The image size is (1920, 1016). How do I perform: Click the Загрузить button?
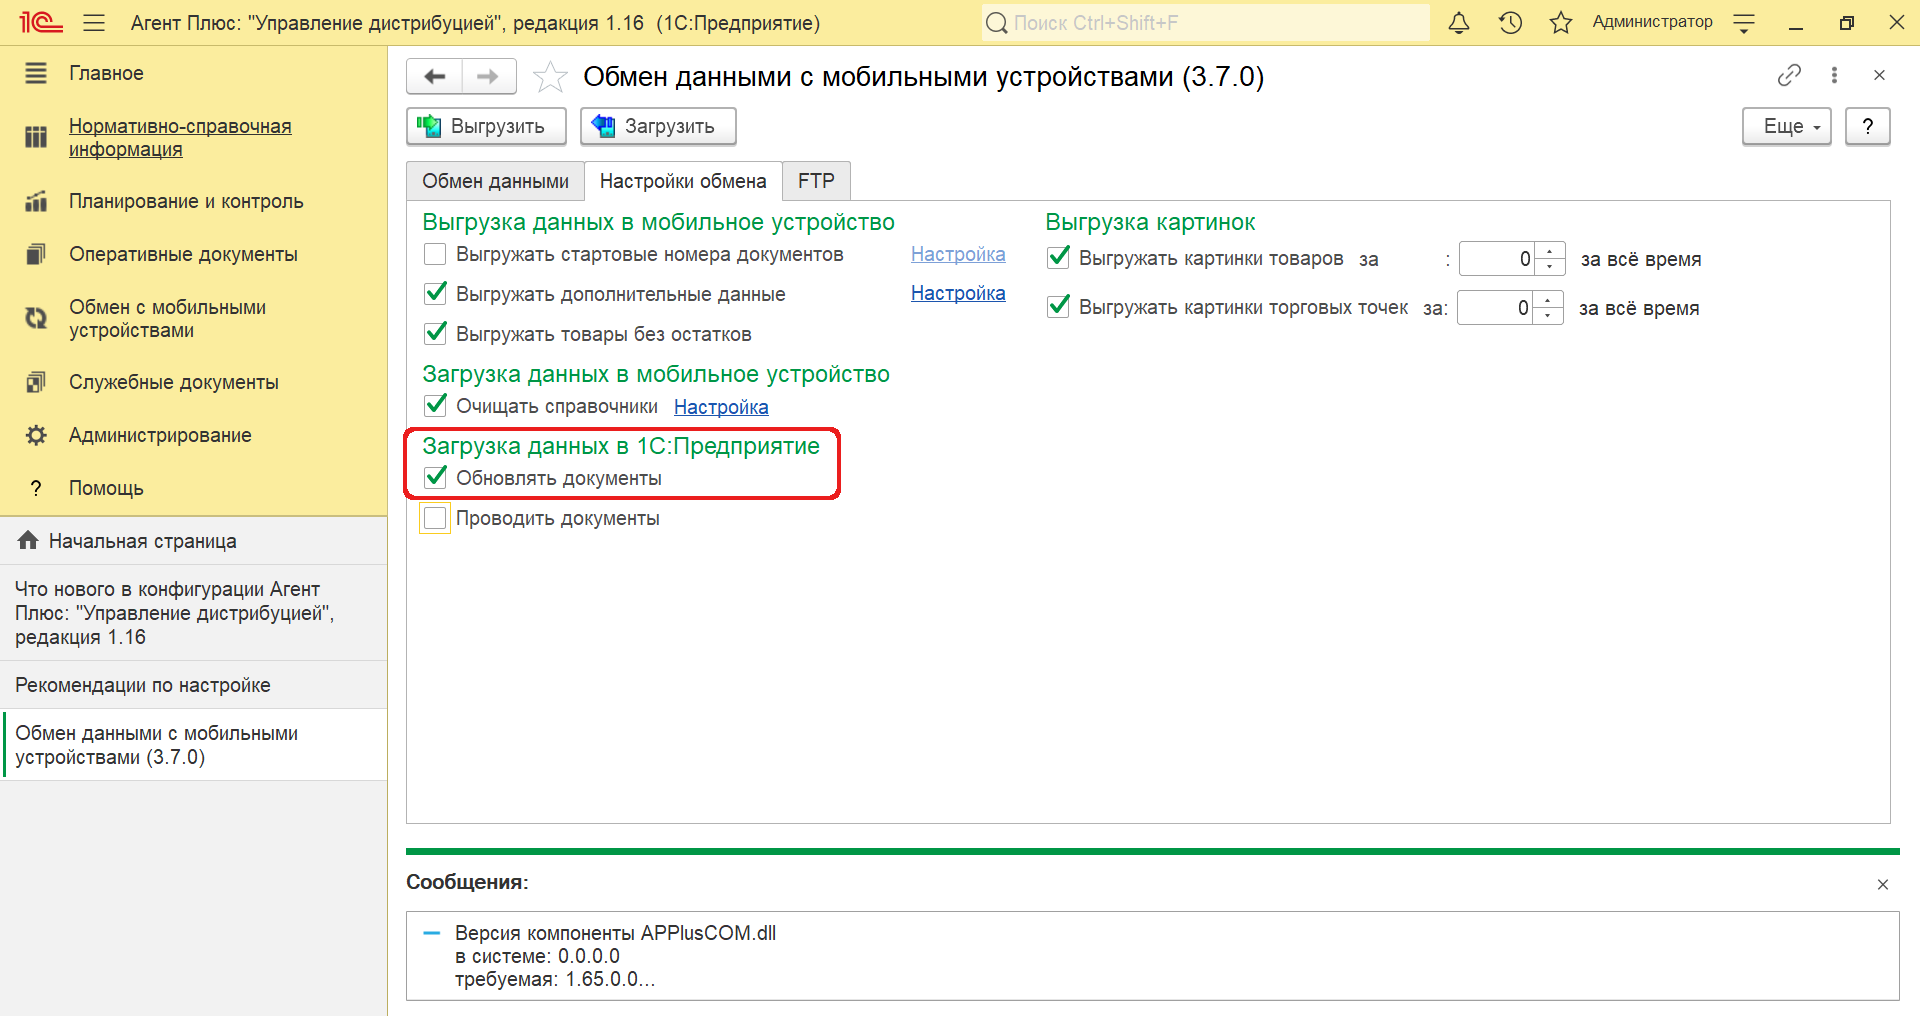pos(658,126)
